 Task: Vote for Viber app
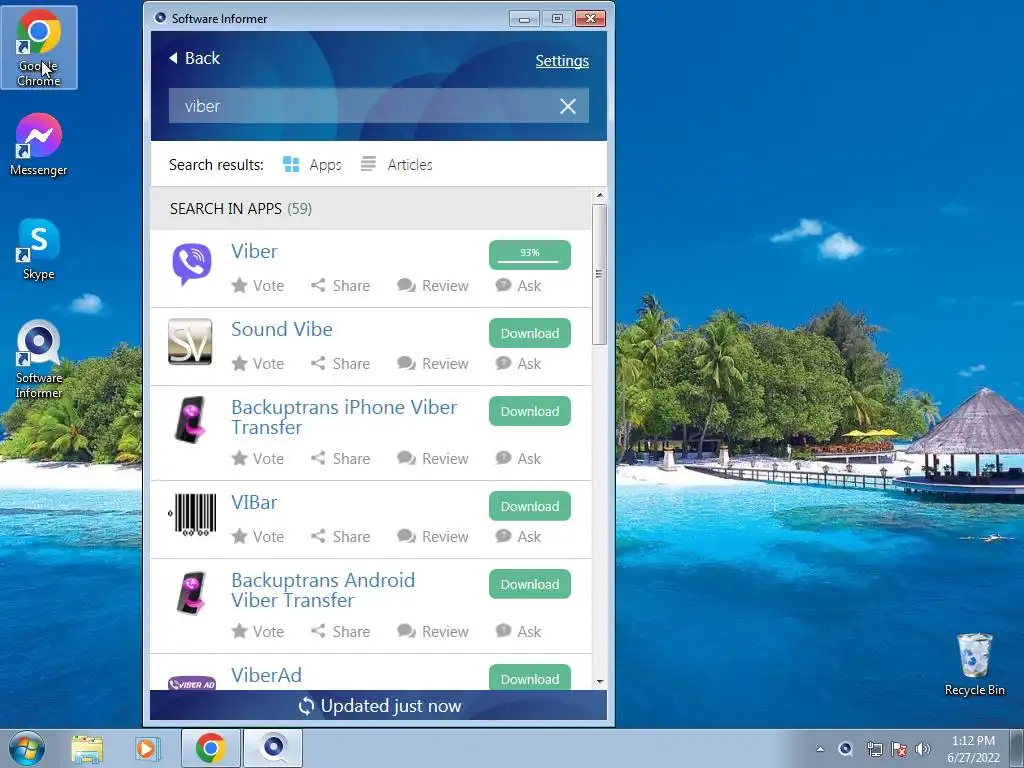258,285
